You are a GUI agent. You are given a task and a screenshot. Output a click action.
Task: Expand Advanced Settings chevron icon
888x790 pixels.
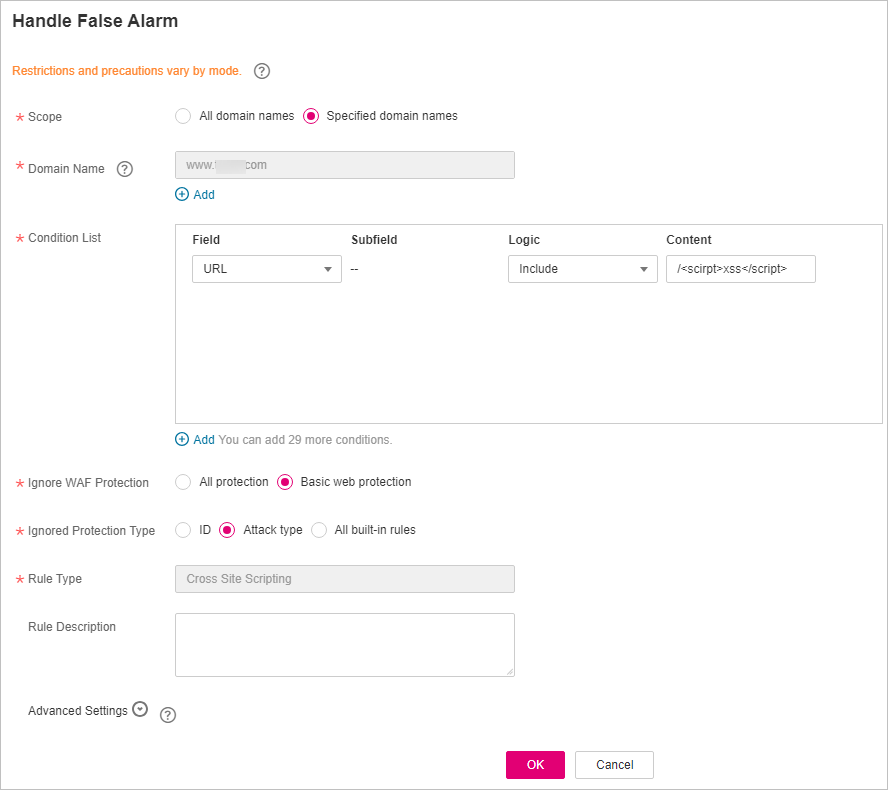point(140,709)
